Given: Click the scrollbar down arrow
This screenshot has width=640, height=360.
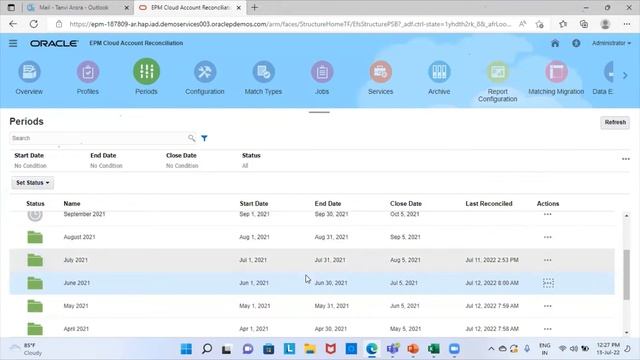Looking at the screenshot, I should coord(627,333).
